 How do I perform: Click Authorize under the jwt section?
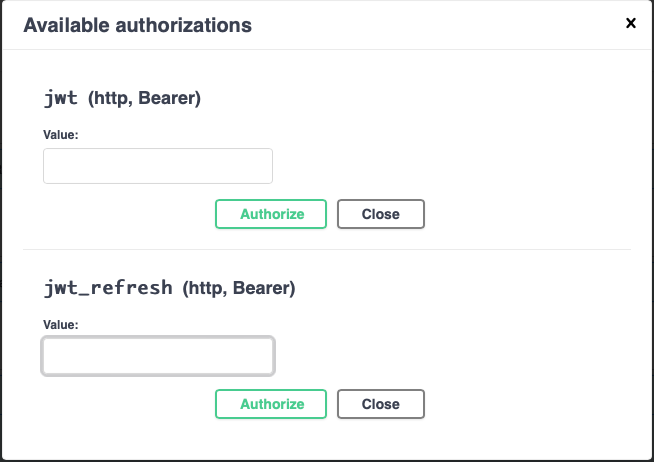point(271,214)
